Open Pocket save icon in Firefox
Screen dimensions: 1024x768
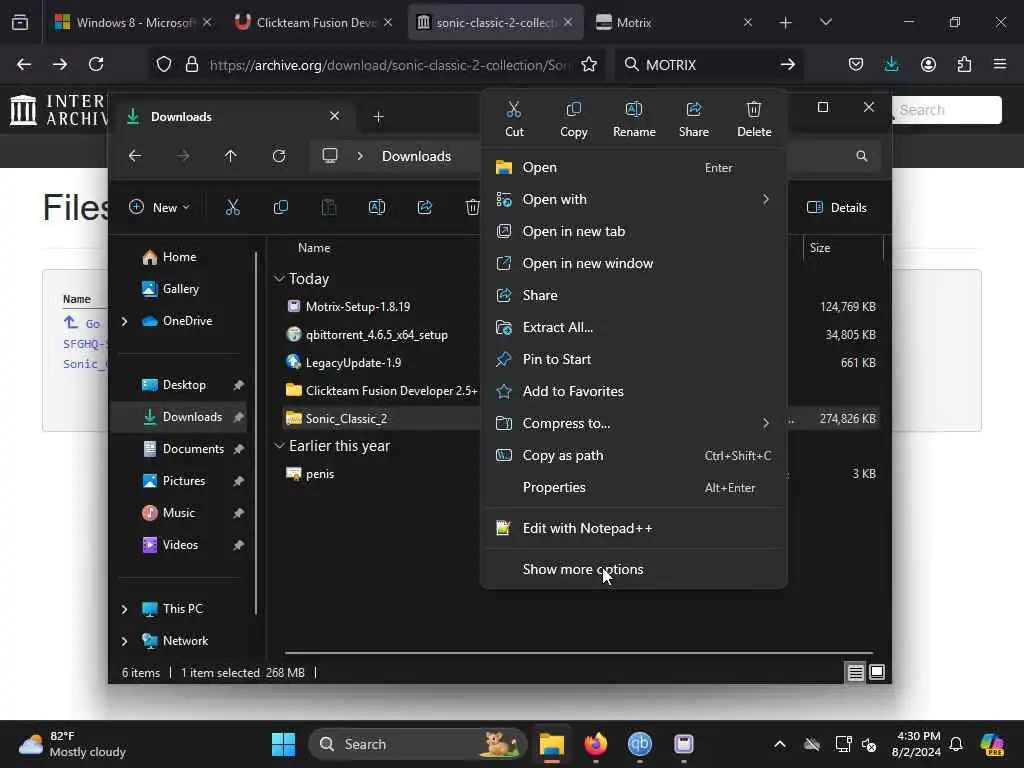point(856,64)
